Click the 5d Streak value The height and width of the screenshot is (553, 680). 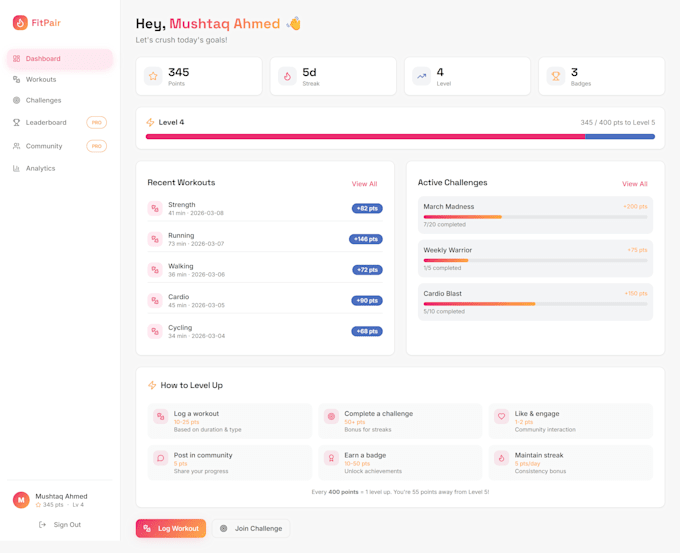[309, 72]
